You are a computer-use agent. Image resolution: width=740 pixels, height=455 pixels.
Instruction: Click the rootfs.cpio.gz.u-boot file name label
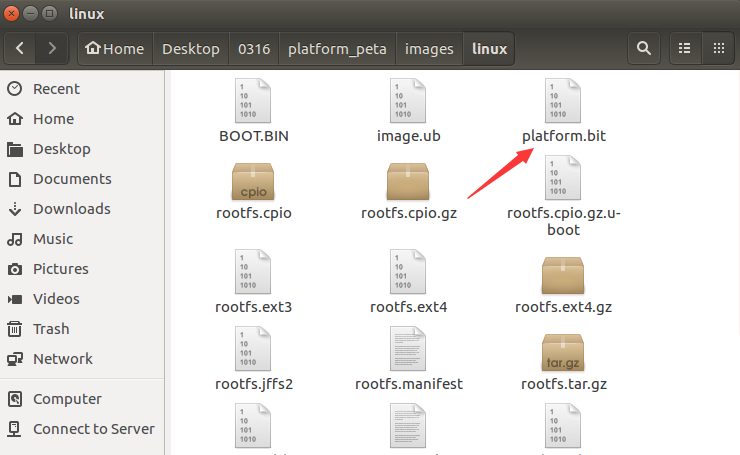pos(563,221)
